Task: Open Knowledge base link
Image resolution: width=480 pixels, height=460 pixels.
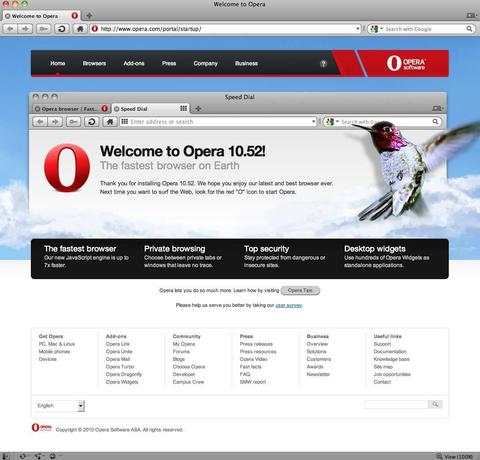Action: tap(392, 359)
